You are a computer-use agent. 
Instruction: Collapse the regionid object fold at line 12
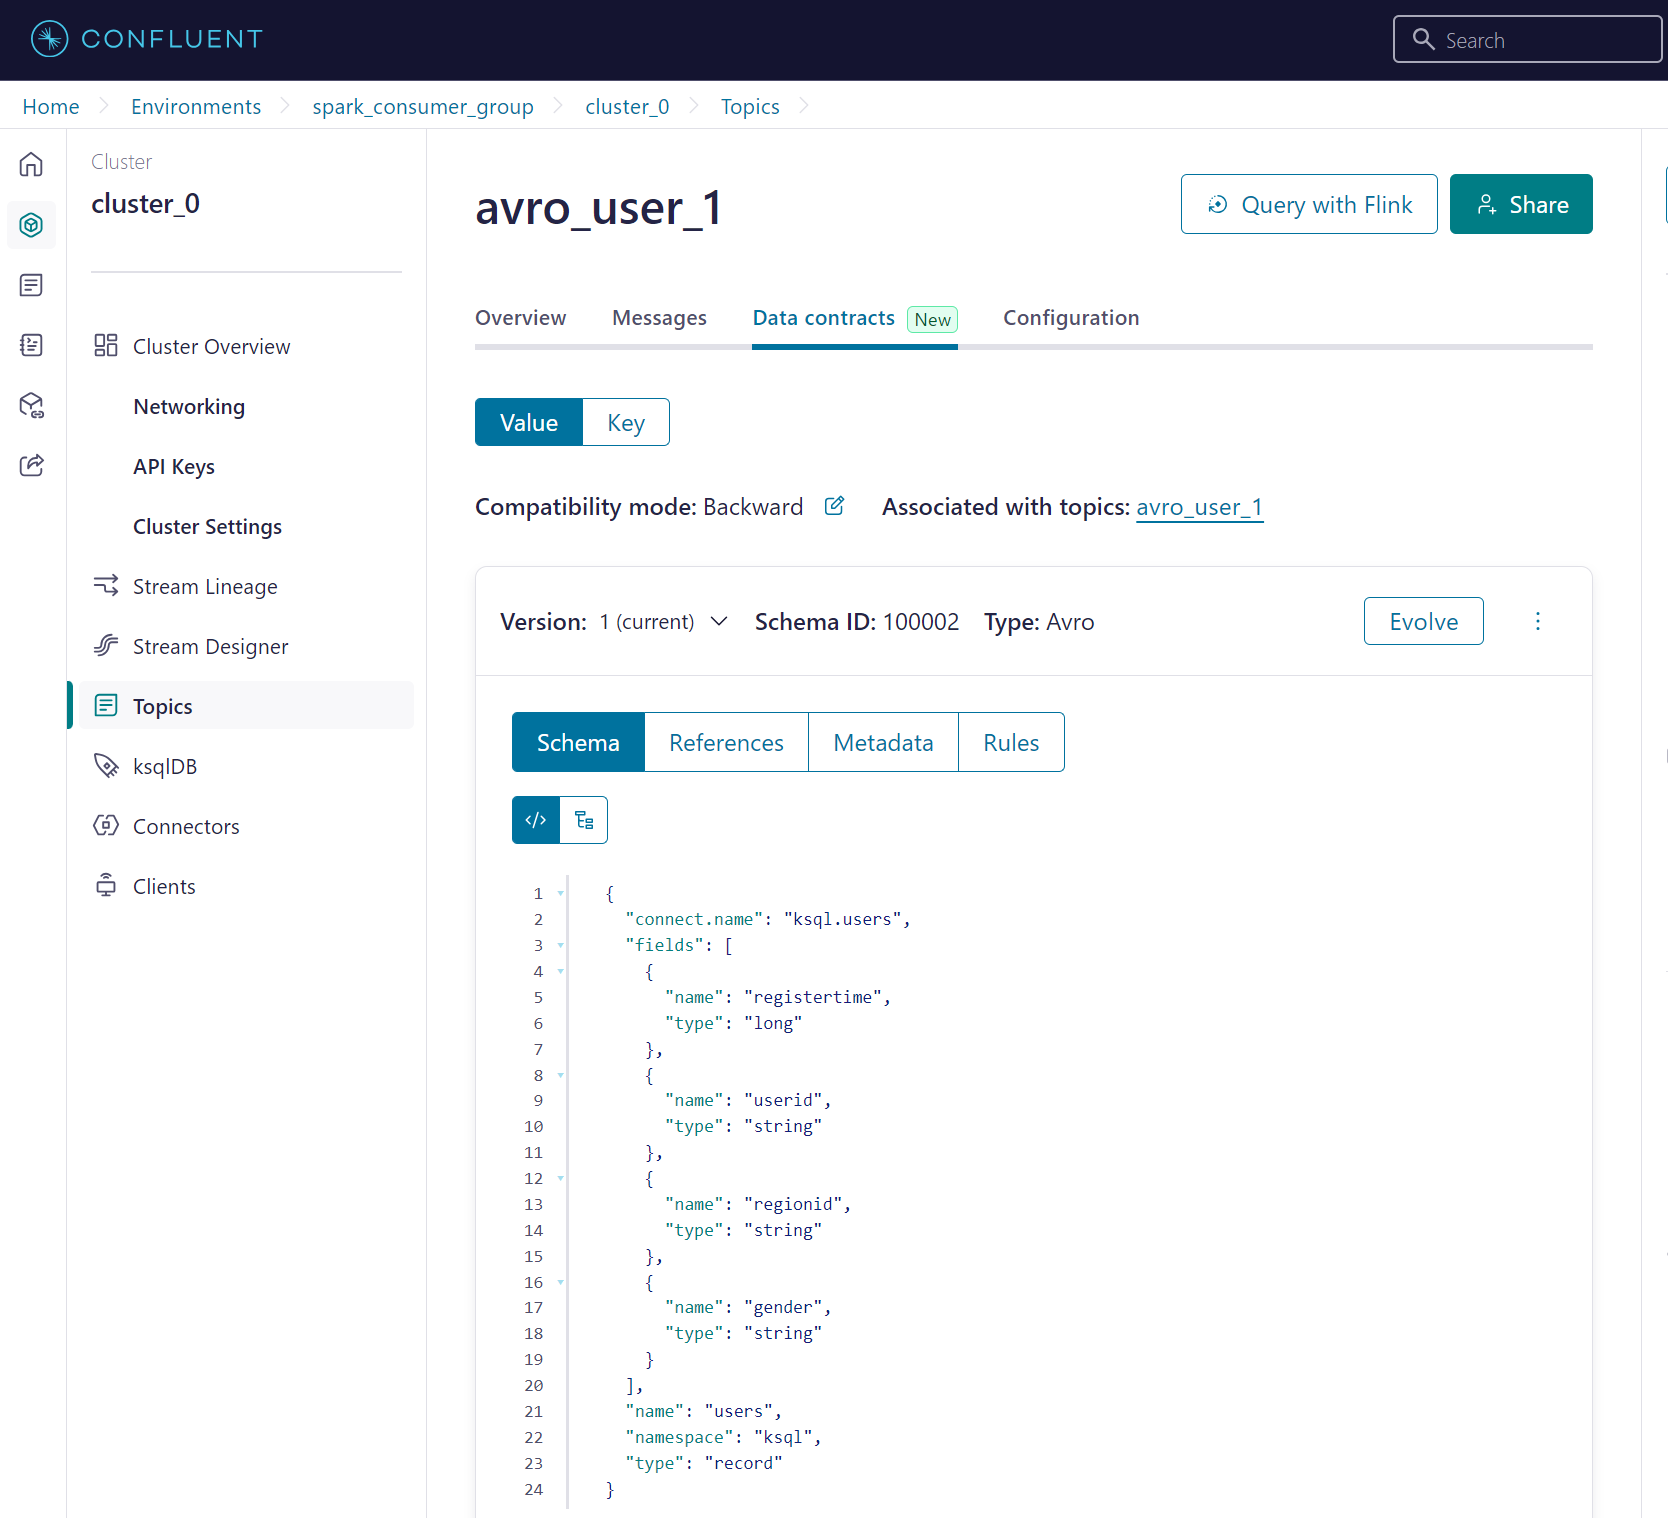[x=561, y=1178]
